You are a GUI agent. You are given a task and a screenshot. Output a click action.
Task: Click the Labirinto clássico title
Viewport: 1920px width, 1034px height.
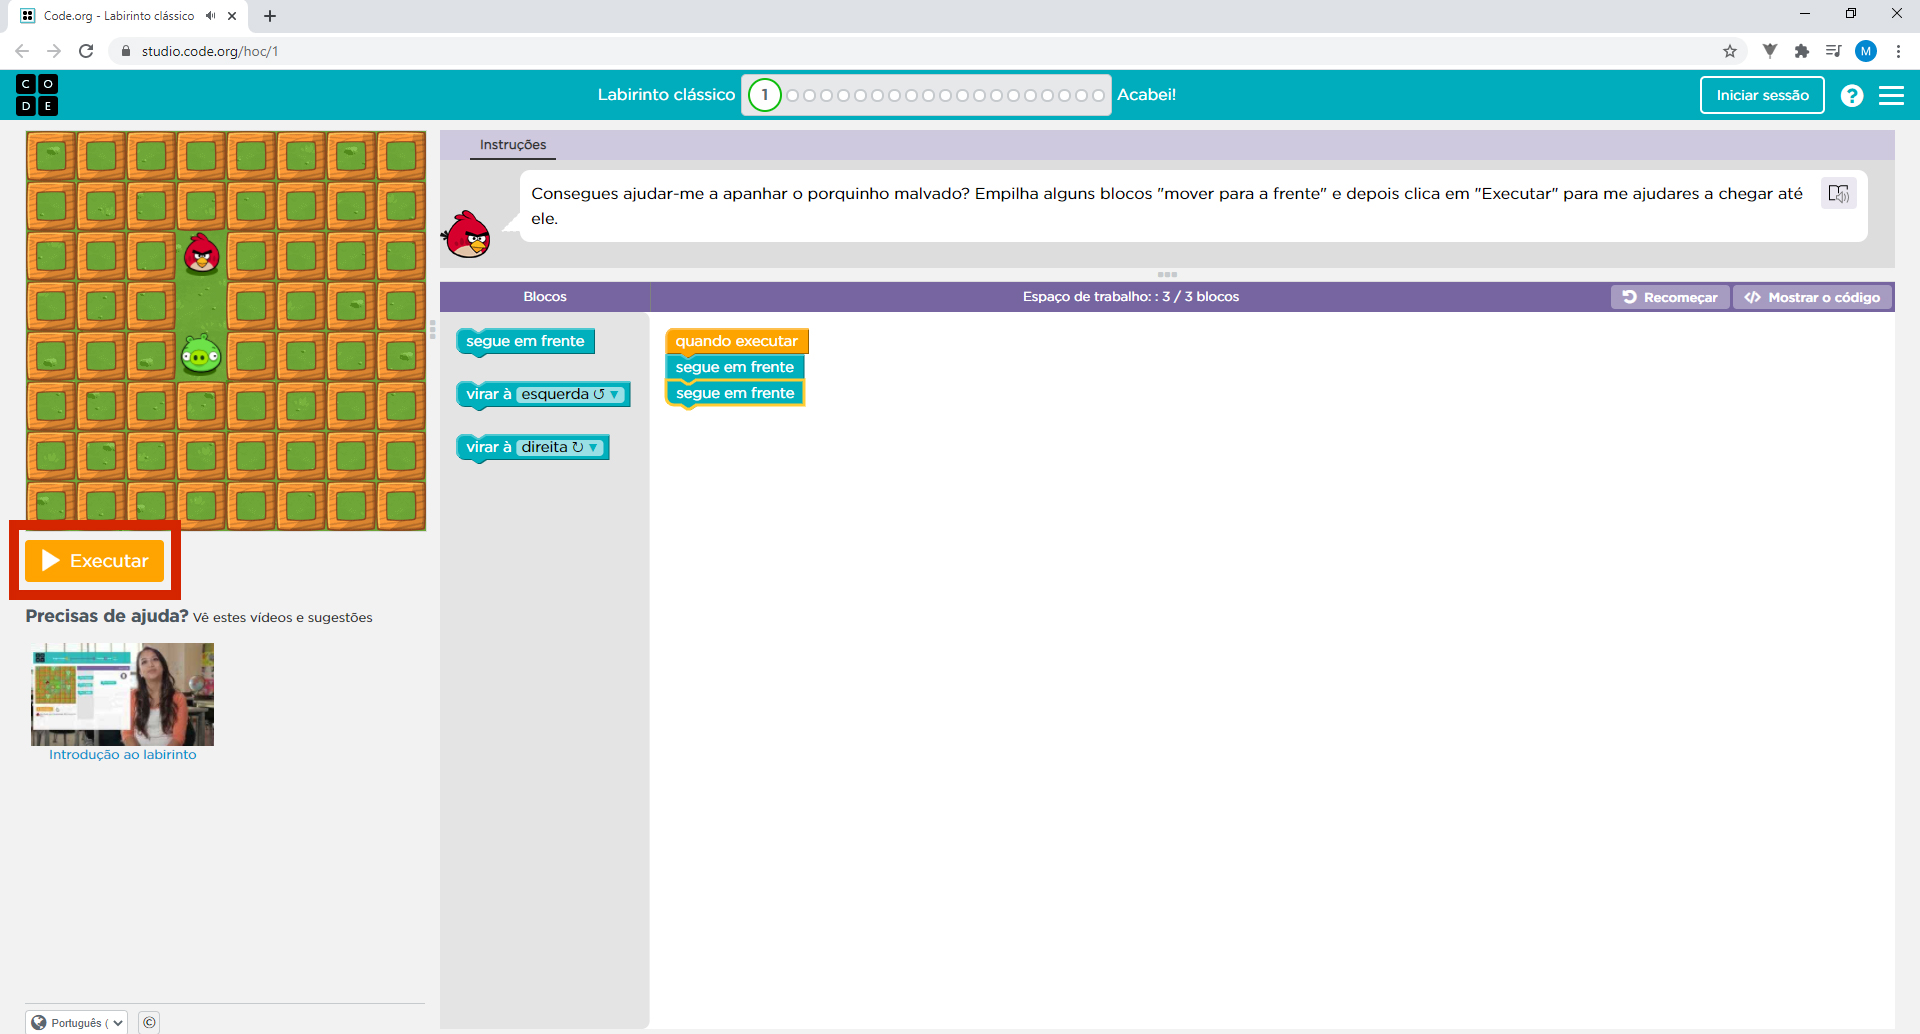pos(666,95)
